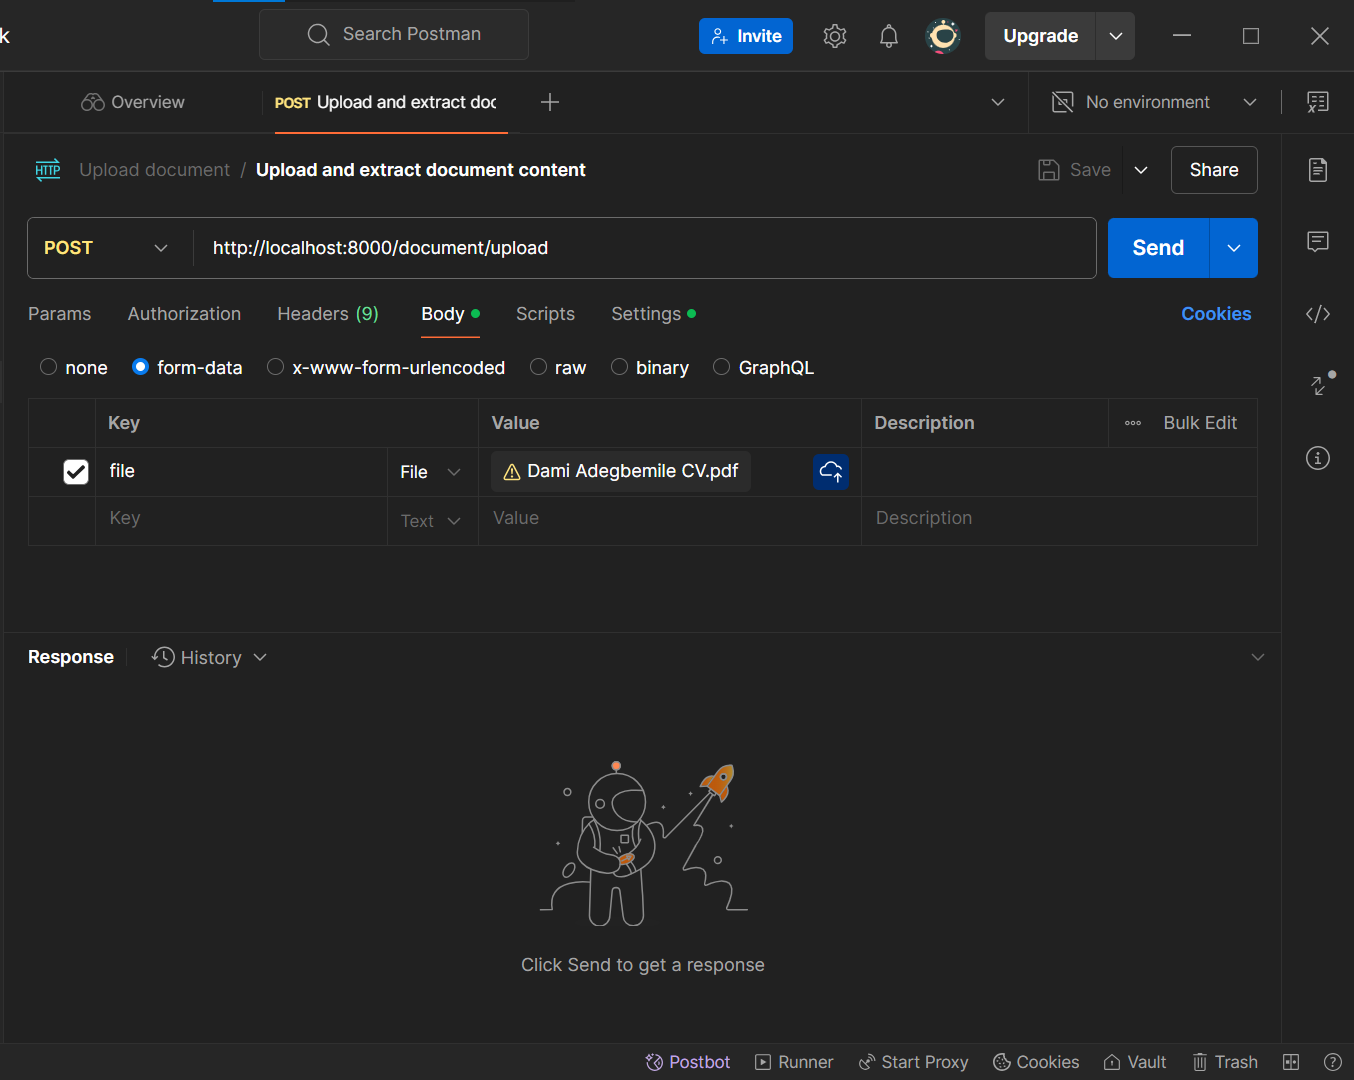Open Trash in the status bar
Screen dimensions: 1354x1080
click(1225, 1062)
